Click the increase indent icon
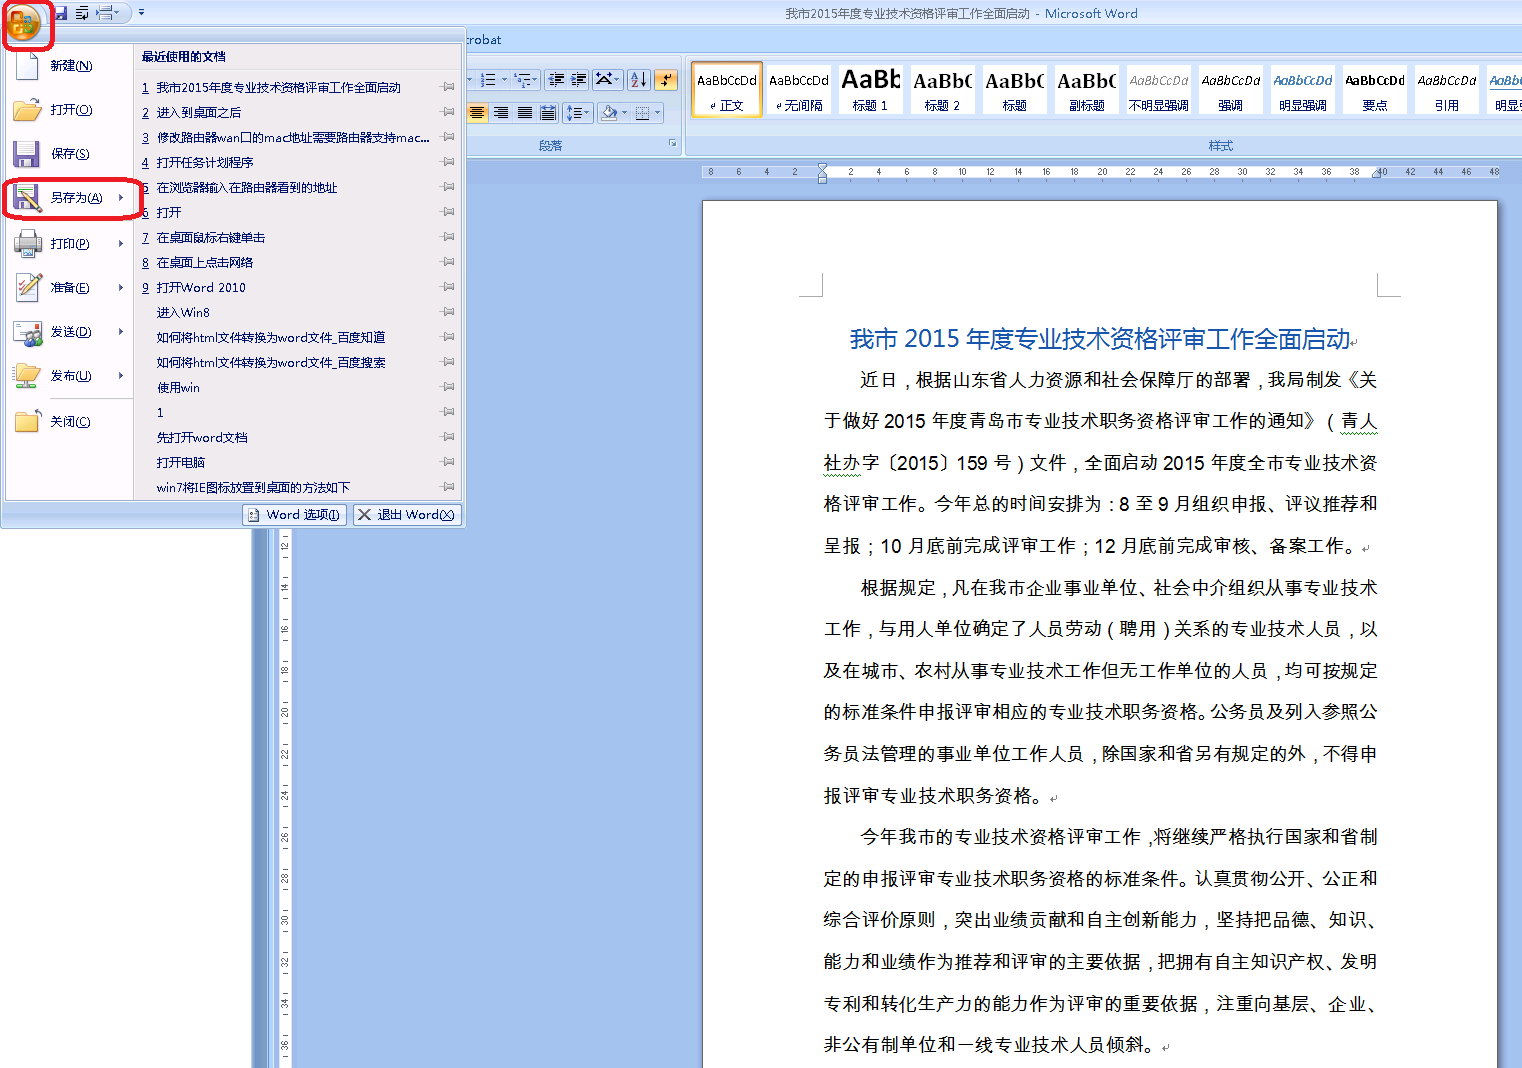The width and height of the screenshot is (1522, 1068). tap(578, 80)
